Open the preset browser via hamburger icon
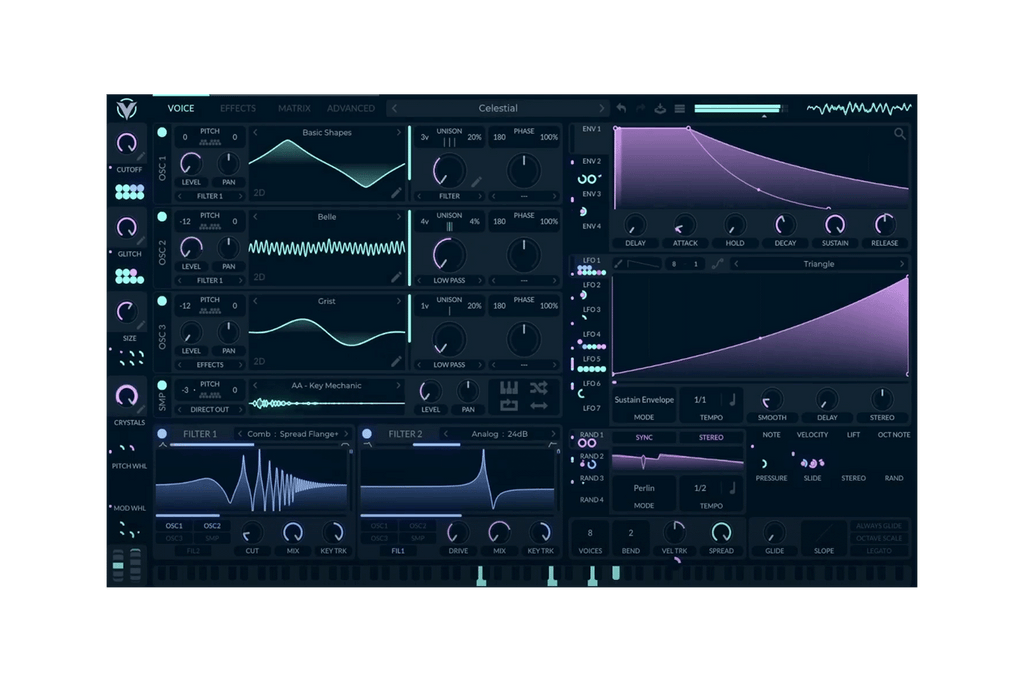 tap(680, 107)
